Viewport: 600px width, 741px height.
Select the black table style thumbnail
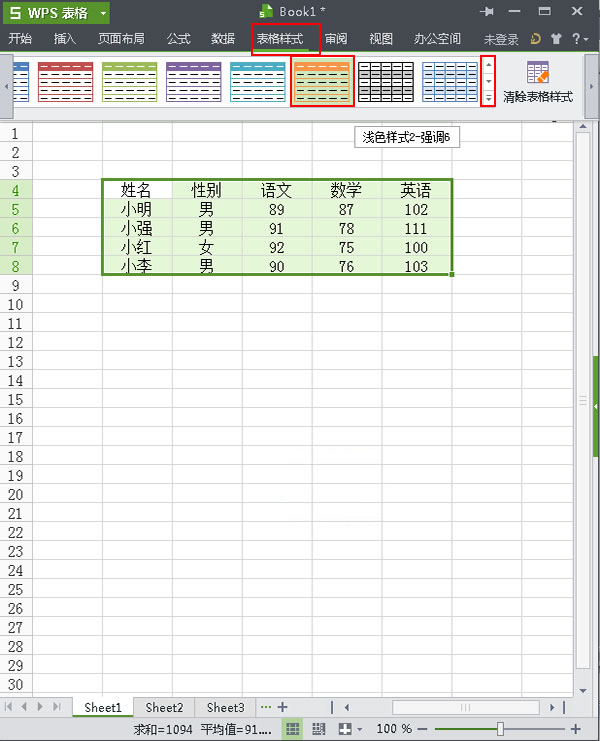pos(385,81)
